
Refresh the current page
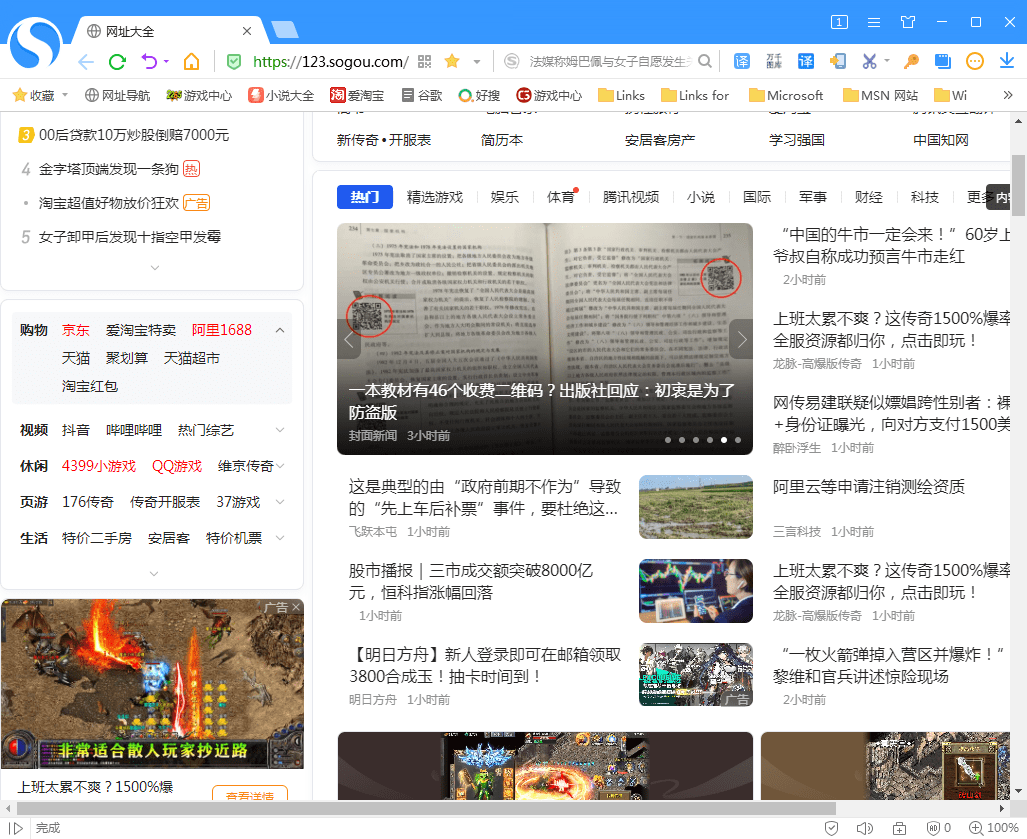pos(117,61)
